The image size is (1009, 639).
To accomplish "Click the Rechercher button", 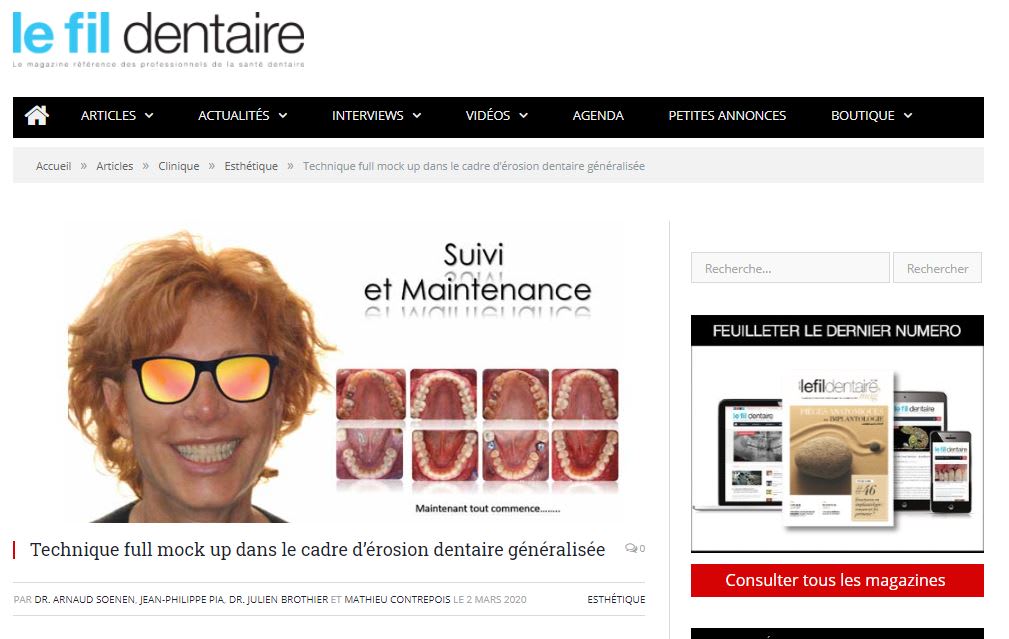I will (938, 268).
